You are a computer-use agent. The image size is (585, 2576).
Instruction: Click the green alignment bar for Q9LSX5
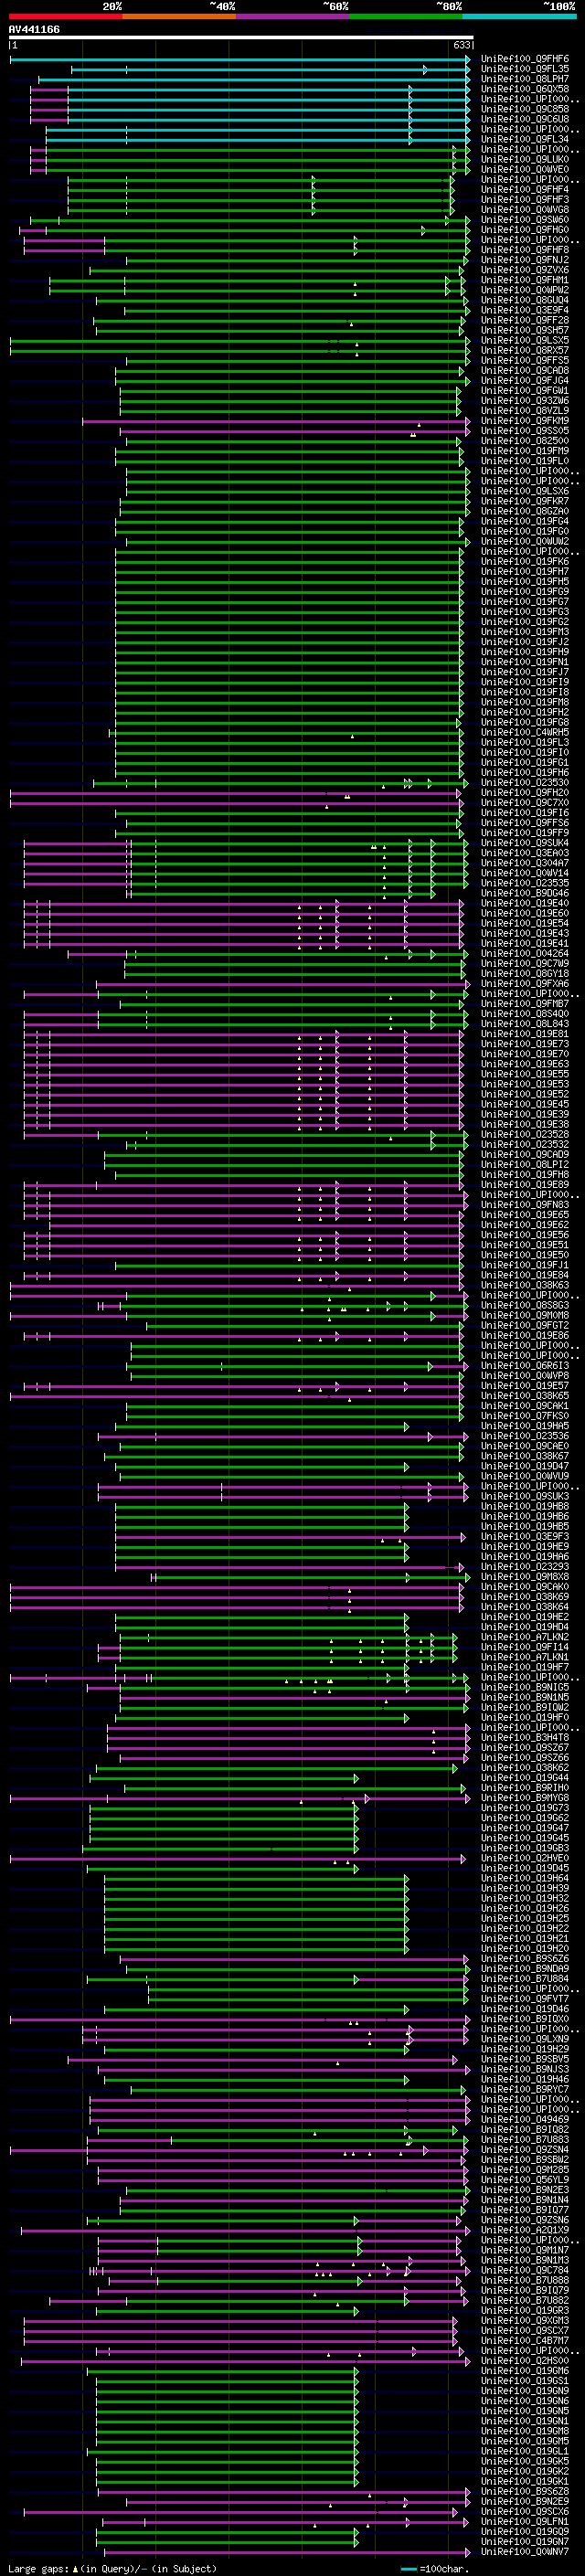pyautogui.click(x=240, y=340)
